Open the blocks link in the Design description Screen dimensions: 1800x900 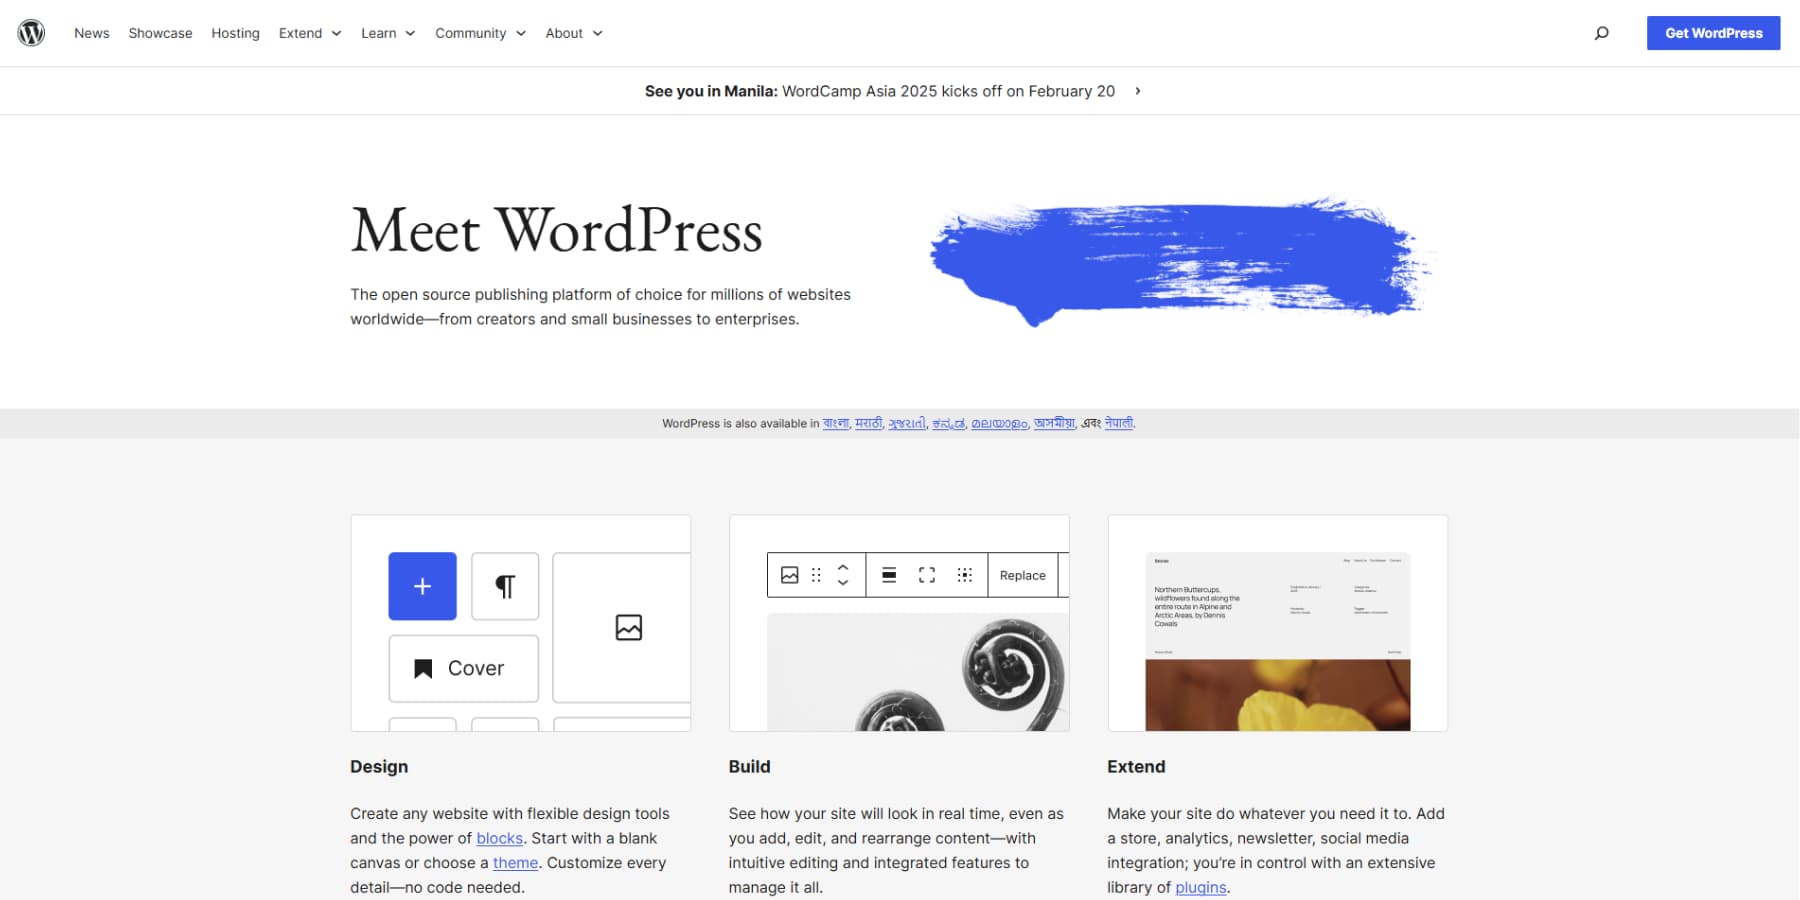[x=499, y=838]
